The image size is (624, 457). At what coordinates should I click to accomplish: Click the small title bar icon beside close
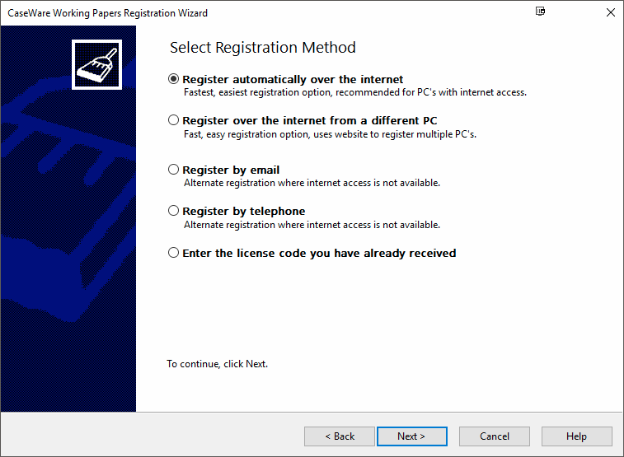click(540, 12)
